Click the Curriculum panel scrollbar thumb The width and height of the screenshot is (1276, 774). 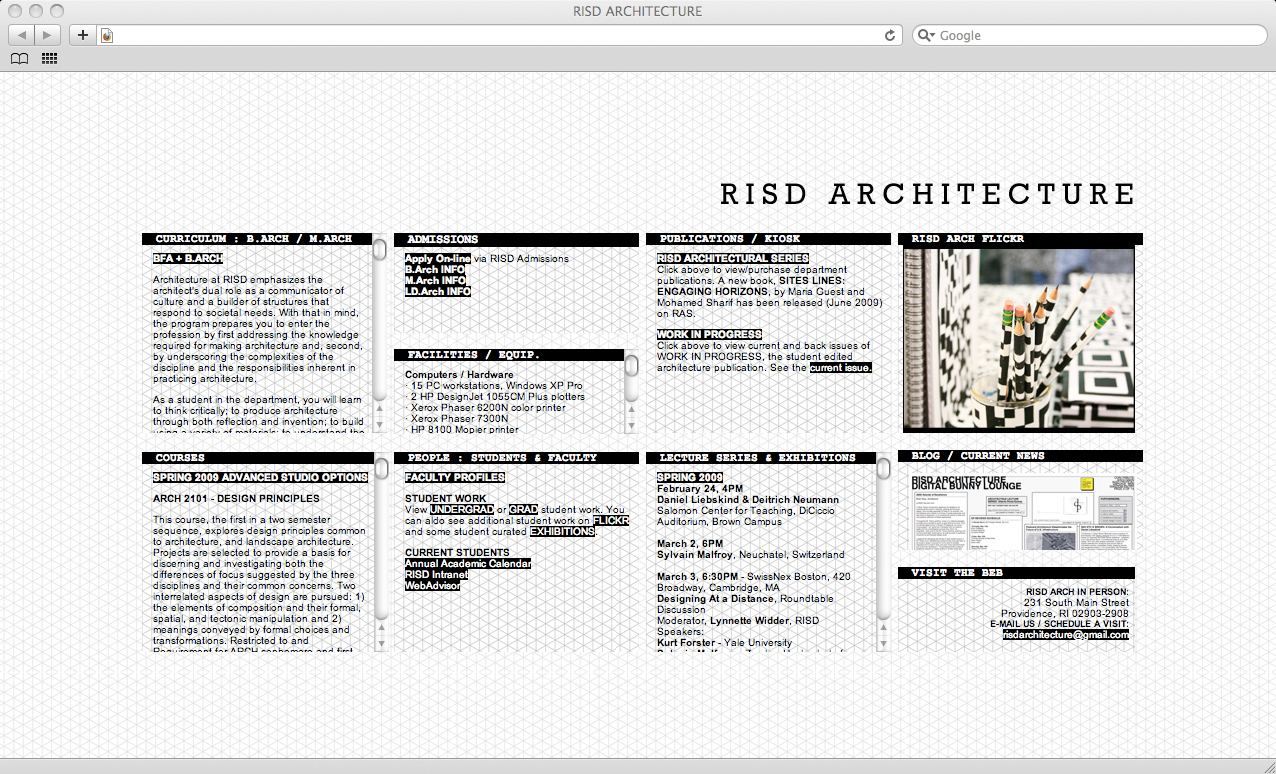(x=380, y=249)
